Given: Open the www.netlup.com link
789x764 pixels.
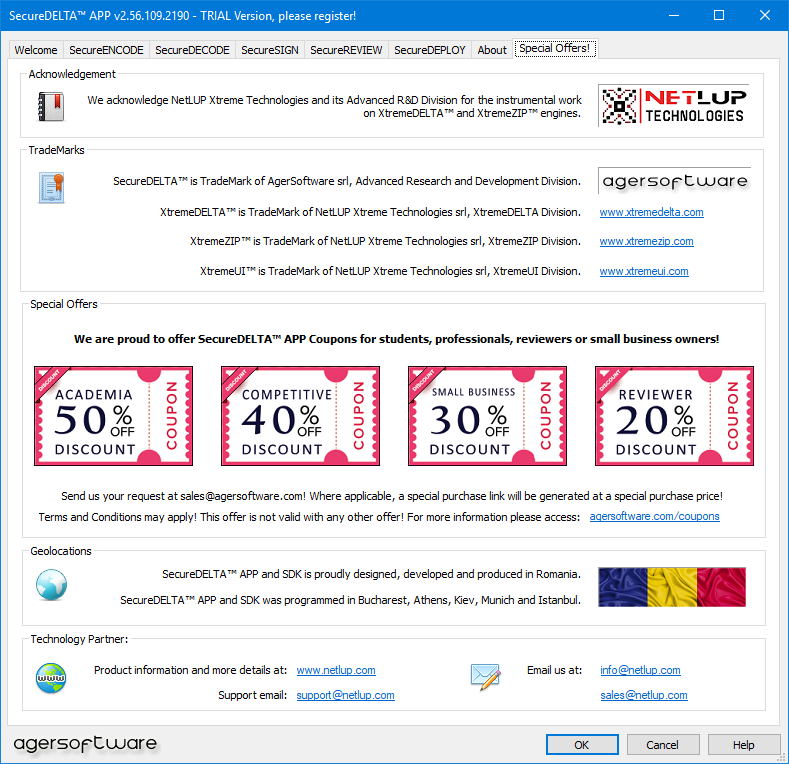Looking at the screenshot, I should (x=336, y=670).
